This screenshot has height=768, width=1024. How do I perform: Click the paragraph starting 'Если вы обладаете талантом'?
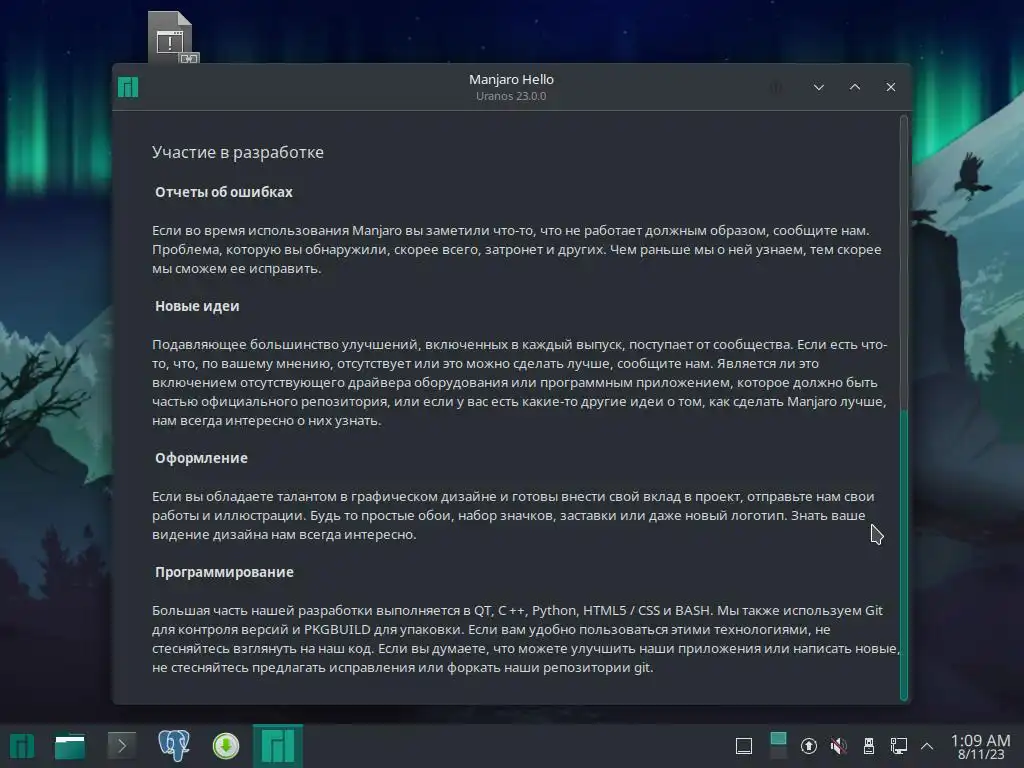(513, 515)
